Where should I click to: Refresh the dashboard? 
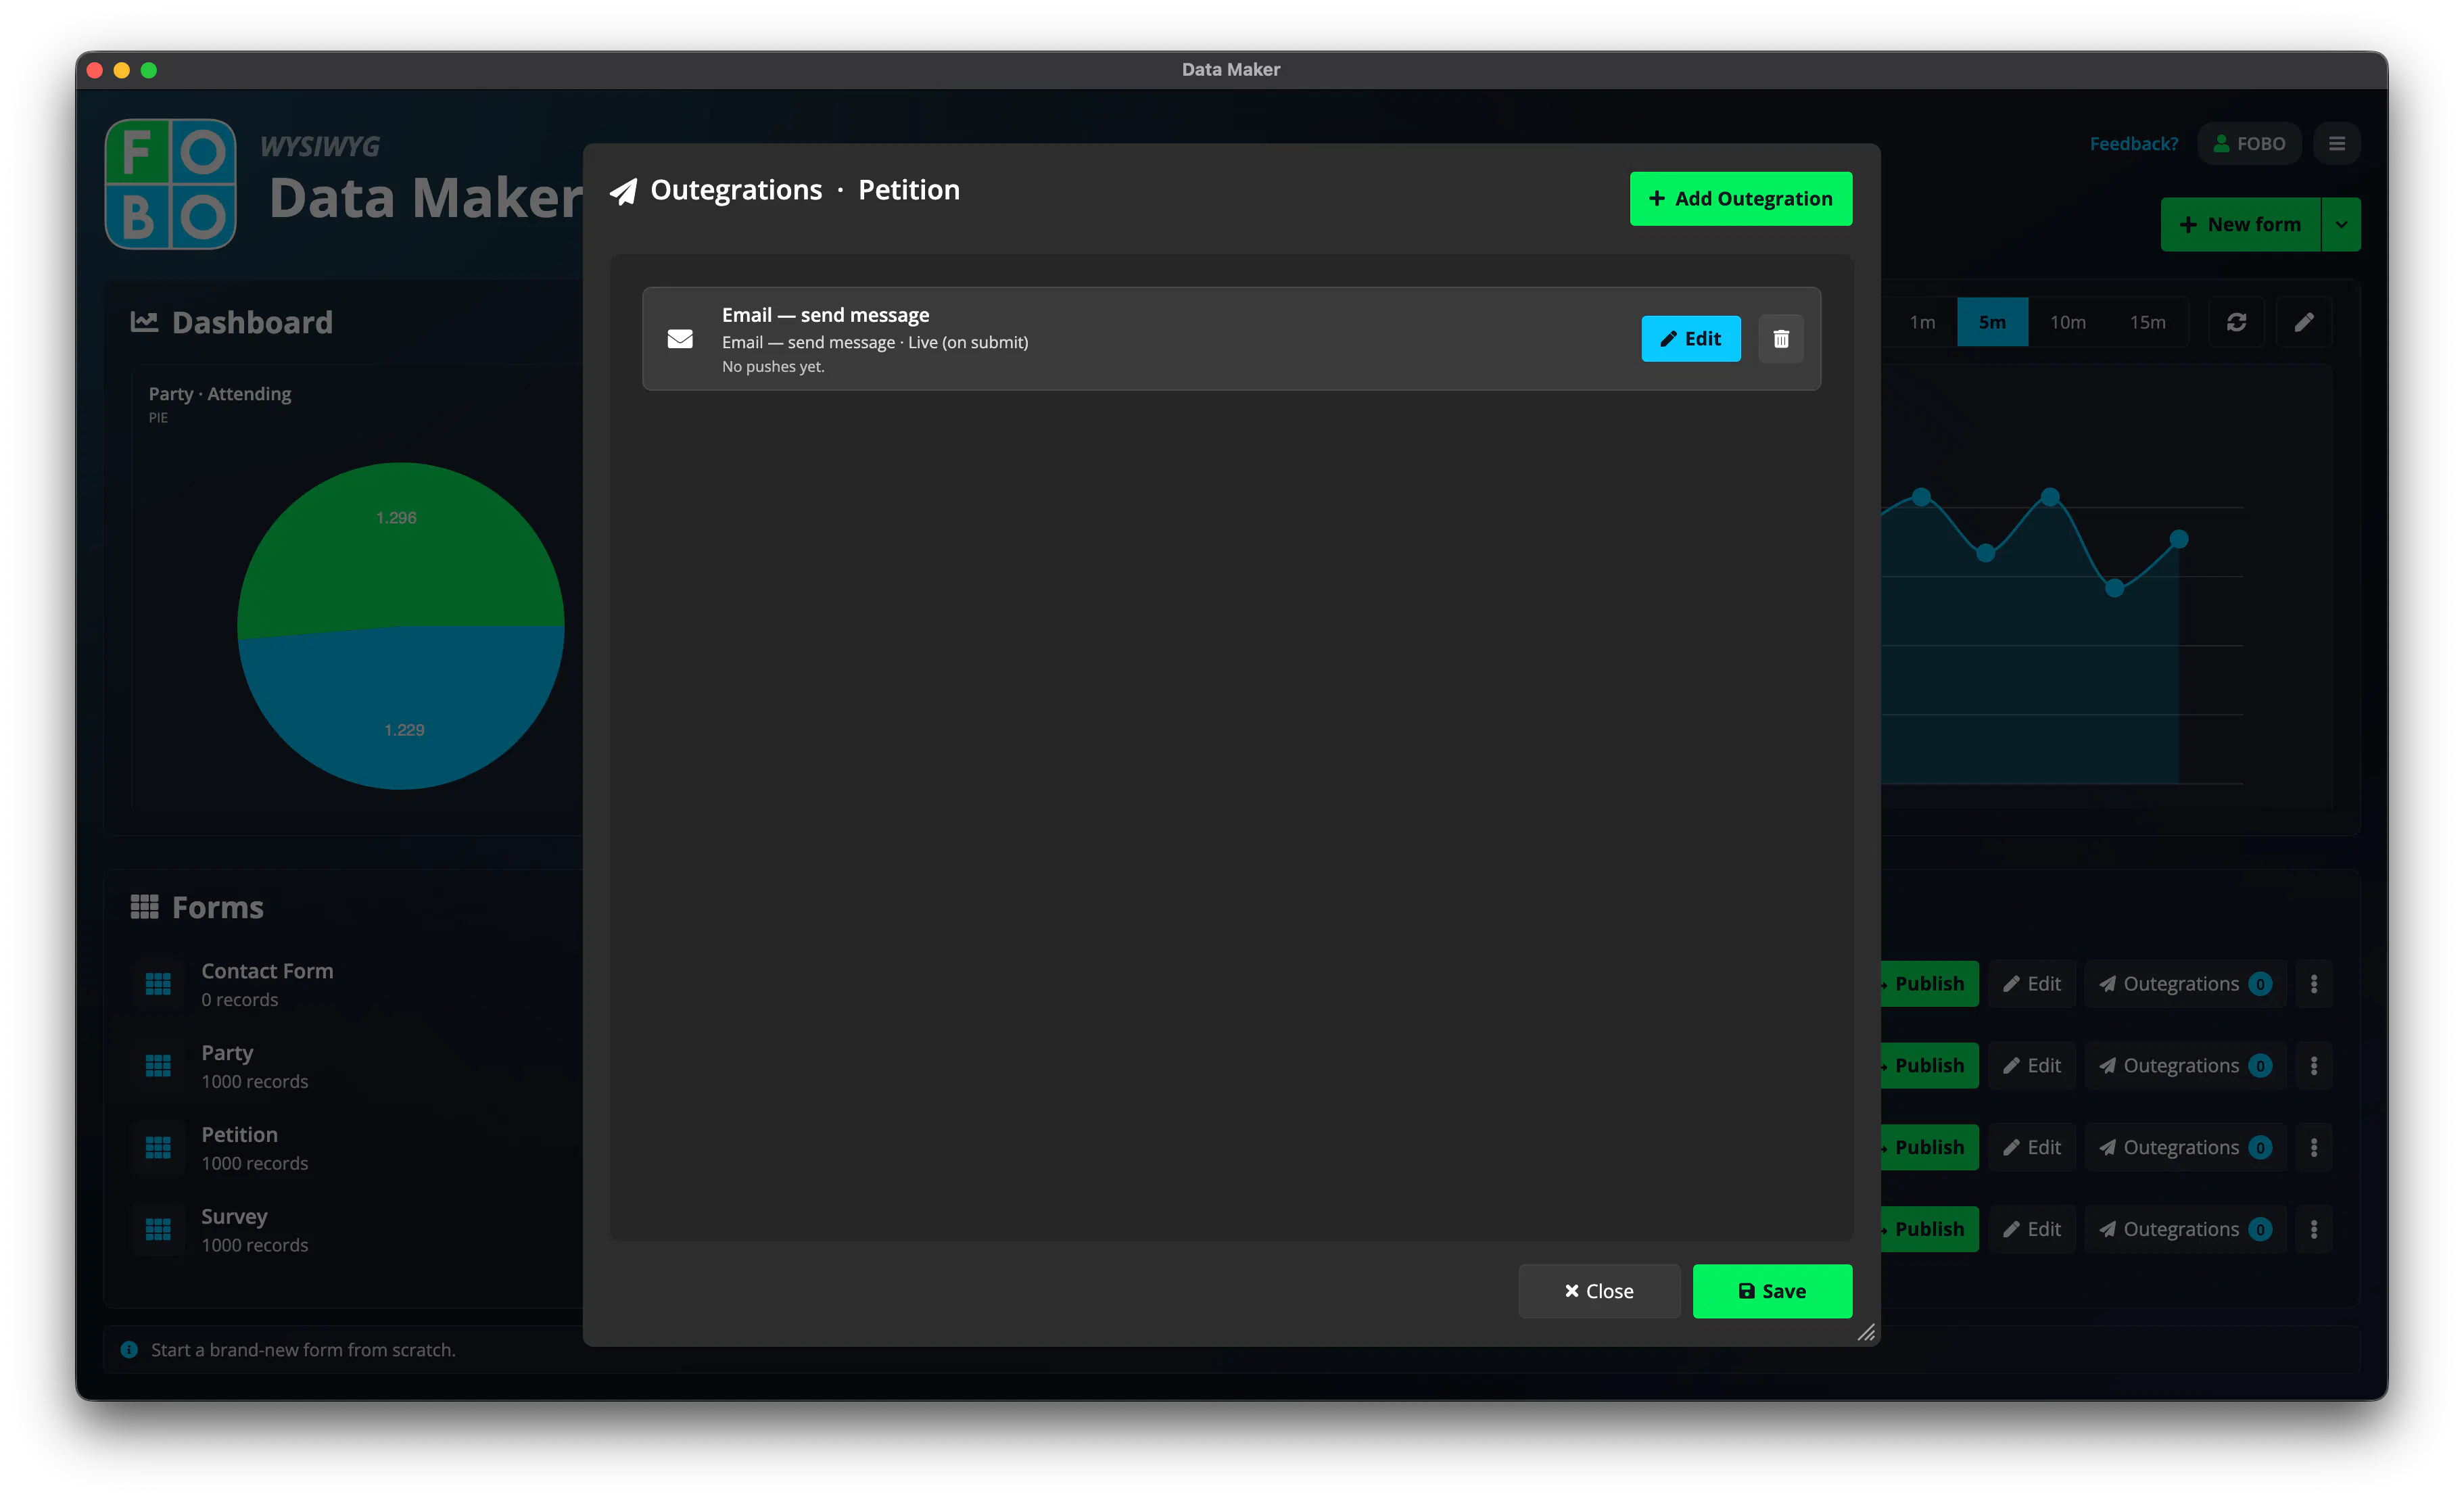2236,322
